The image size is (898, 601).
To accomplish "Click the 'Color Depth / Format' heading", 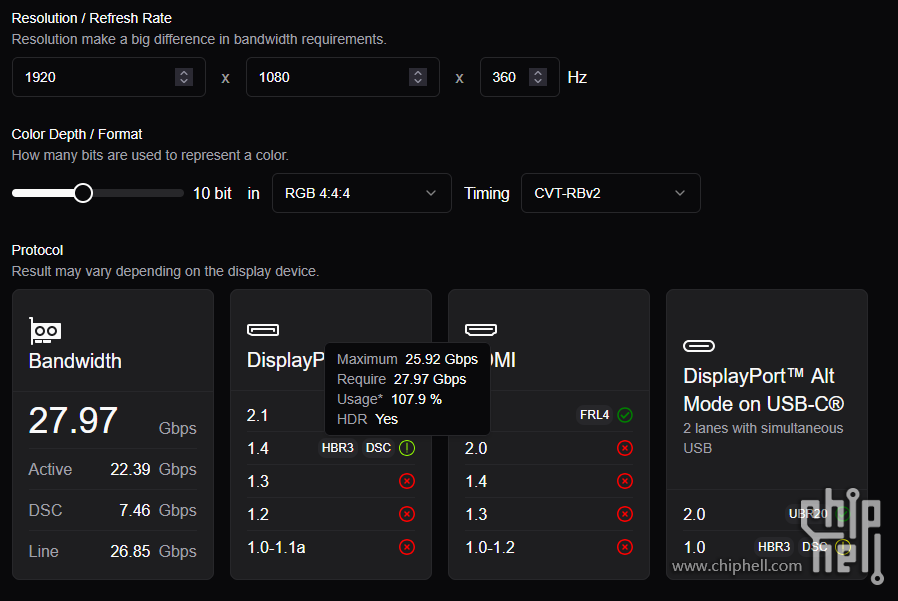I will tap(77, 134).
